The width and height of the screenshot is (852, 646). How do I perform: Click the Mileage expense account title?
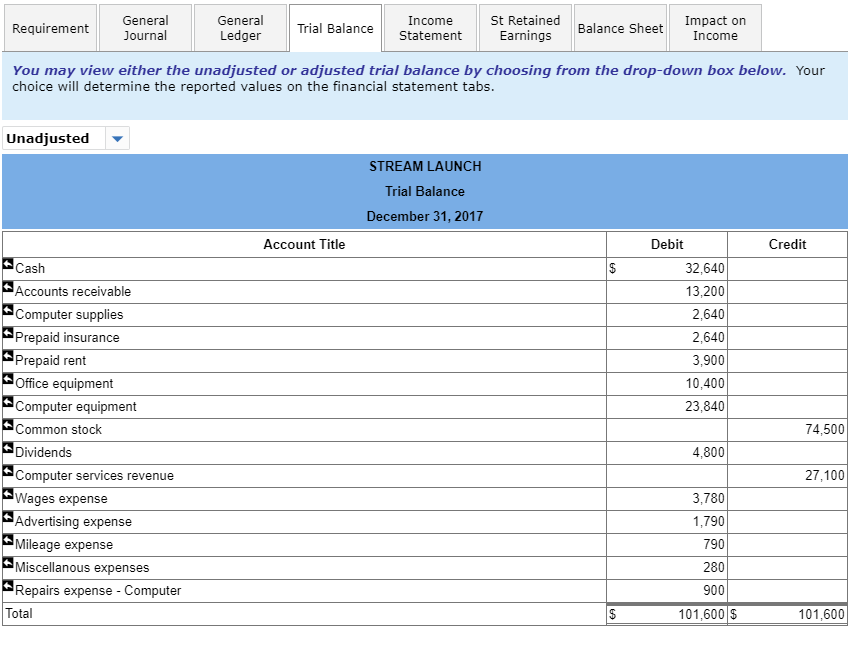tap(64, 544)
